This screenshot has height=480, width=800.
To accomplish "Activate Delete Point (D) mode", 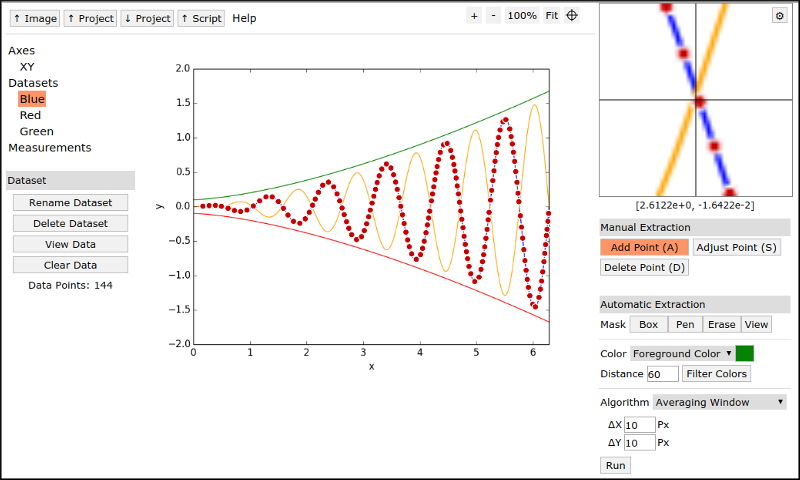I will tap(644, 267).
